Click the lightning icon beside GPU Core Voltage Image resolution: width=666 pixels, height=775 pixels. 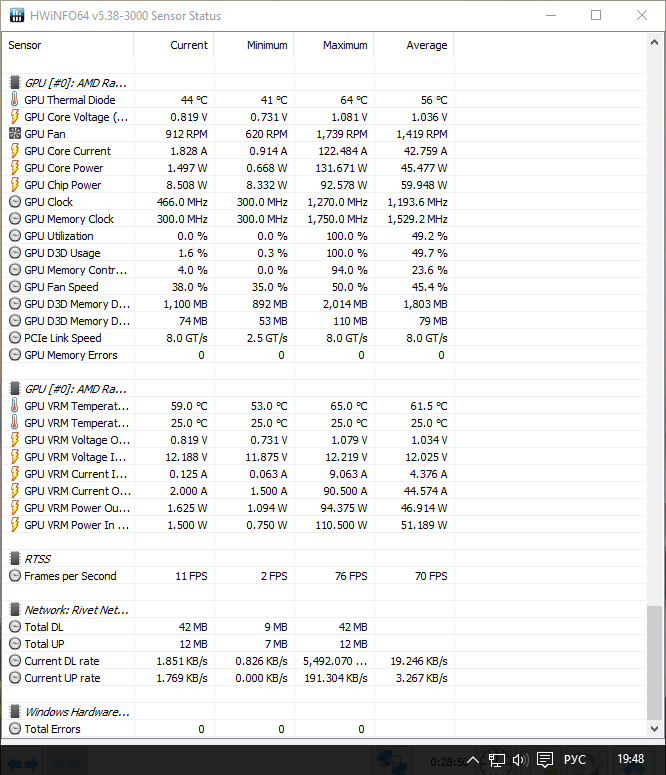tap(15, 117)
